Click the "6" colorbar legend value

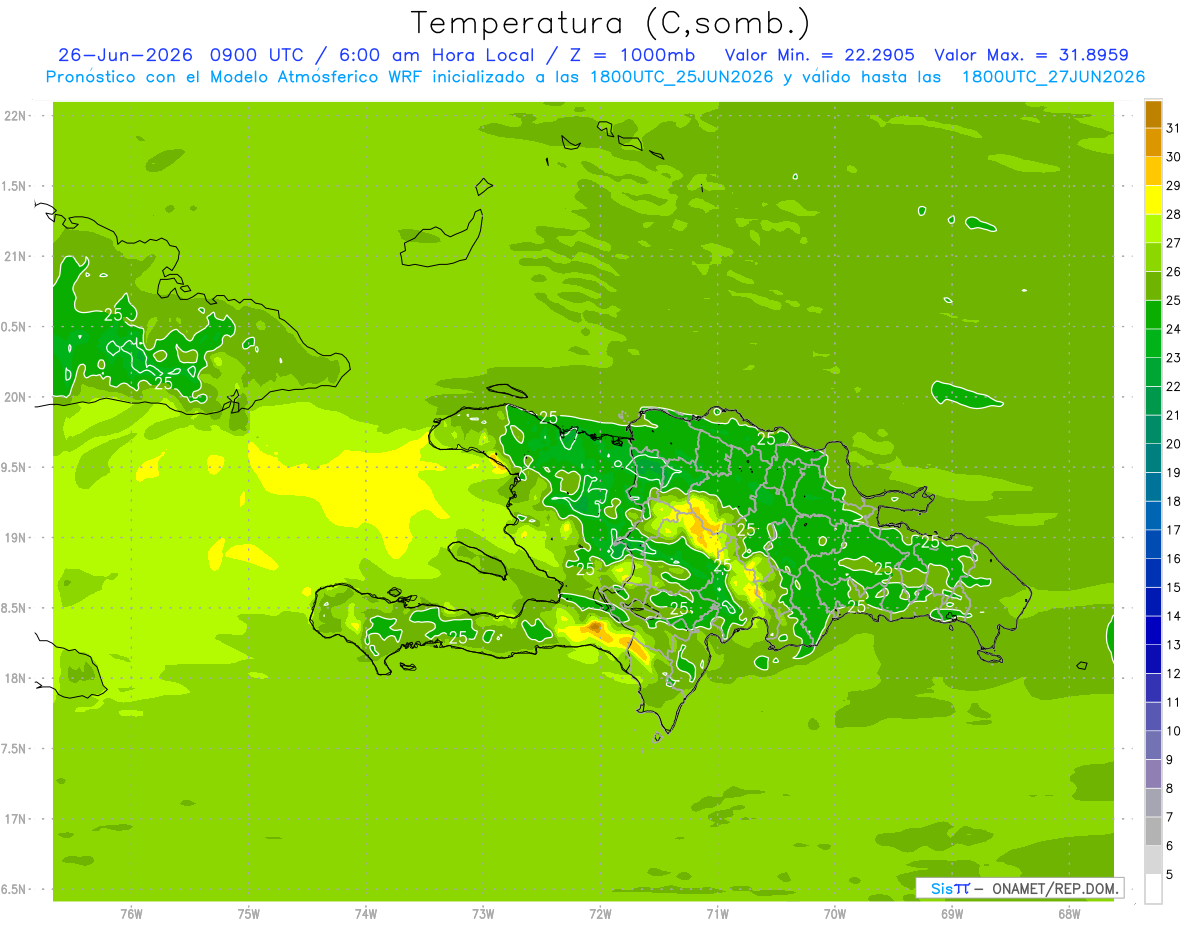click(x=1169, y=846)
